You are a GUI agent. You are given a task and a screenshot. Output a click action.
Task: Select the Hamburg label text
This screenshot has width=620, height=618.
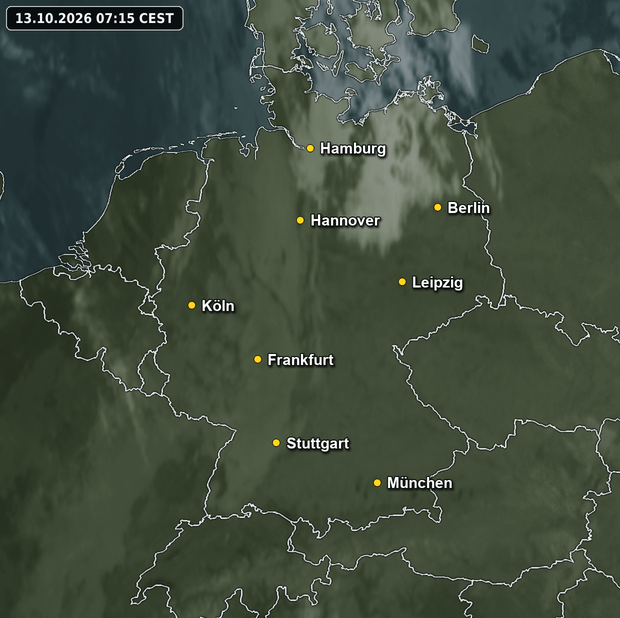pyautogui.click(x=353, y=149)
